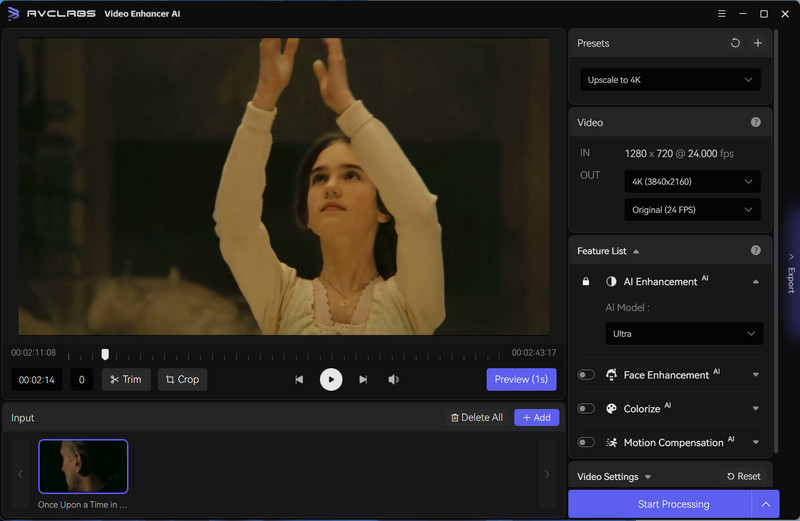Click the Start Processing button
This screenshot has width=800, height=521.
[660, 504]
